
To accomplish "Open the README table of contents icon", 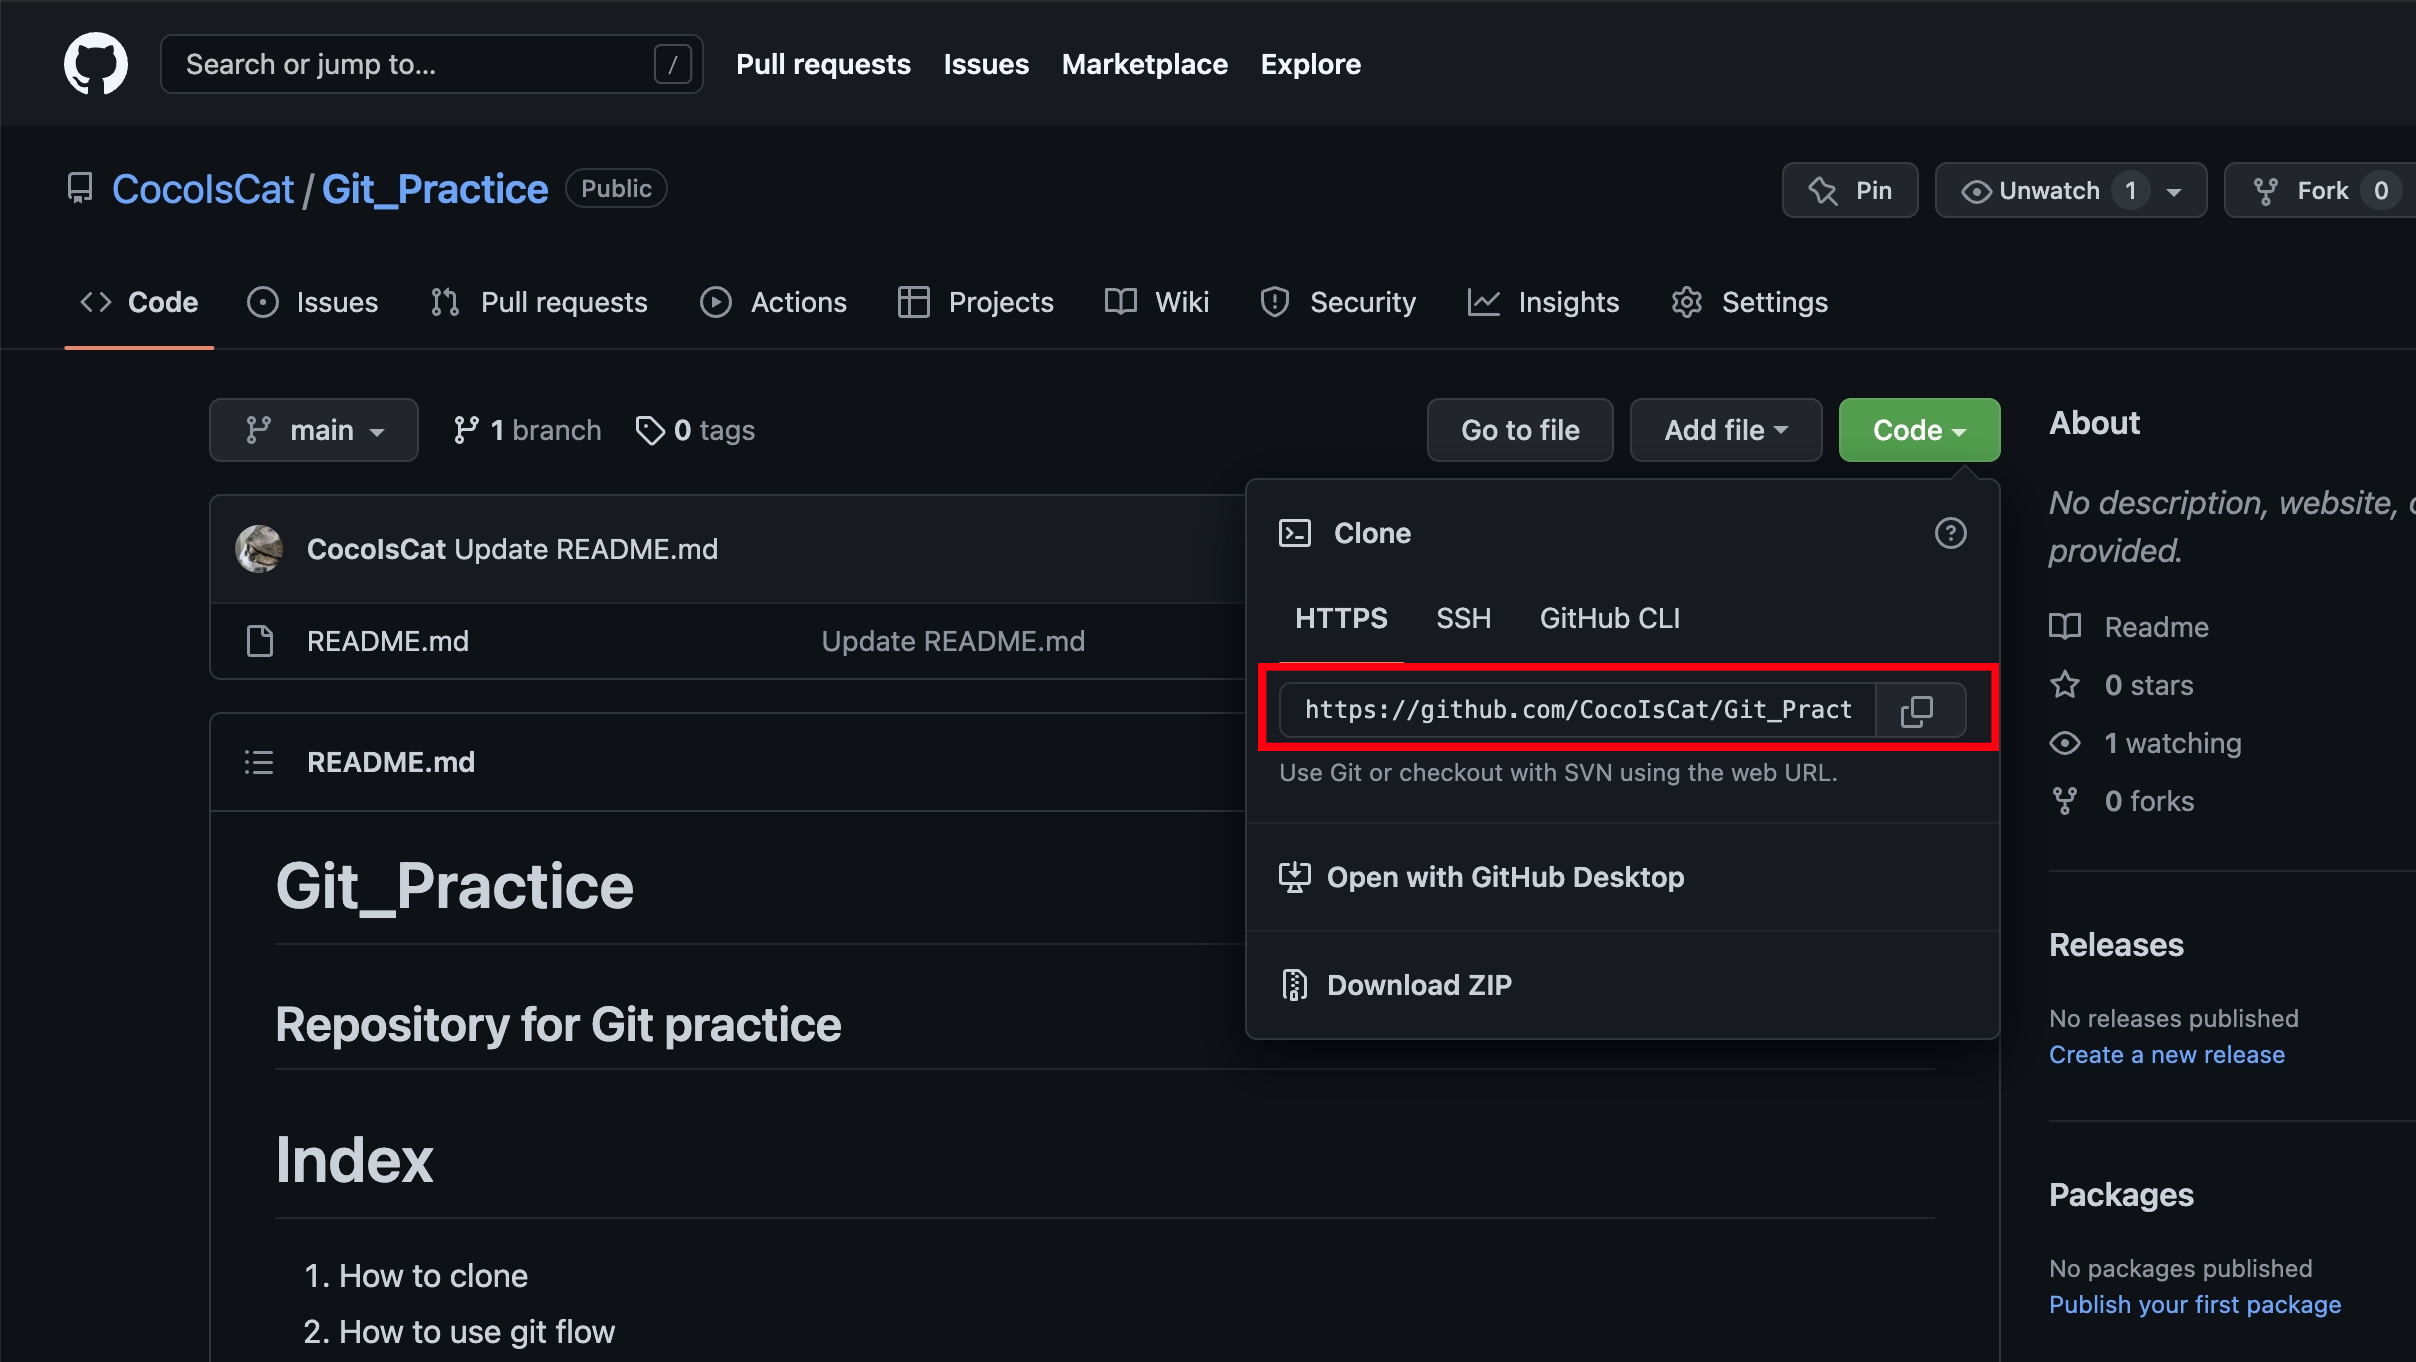I will pos(259,762).
